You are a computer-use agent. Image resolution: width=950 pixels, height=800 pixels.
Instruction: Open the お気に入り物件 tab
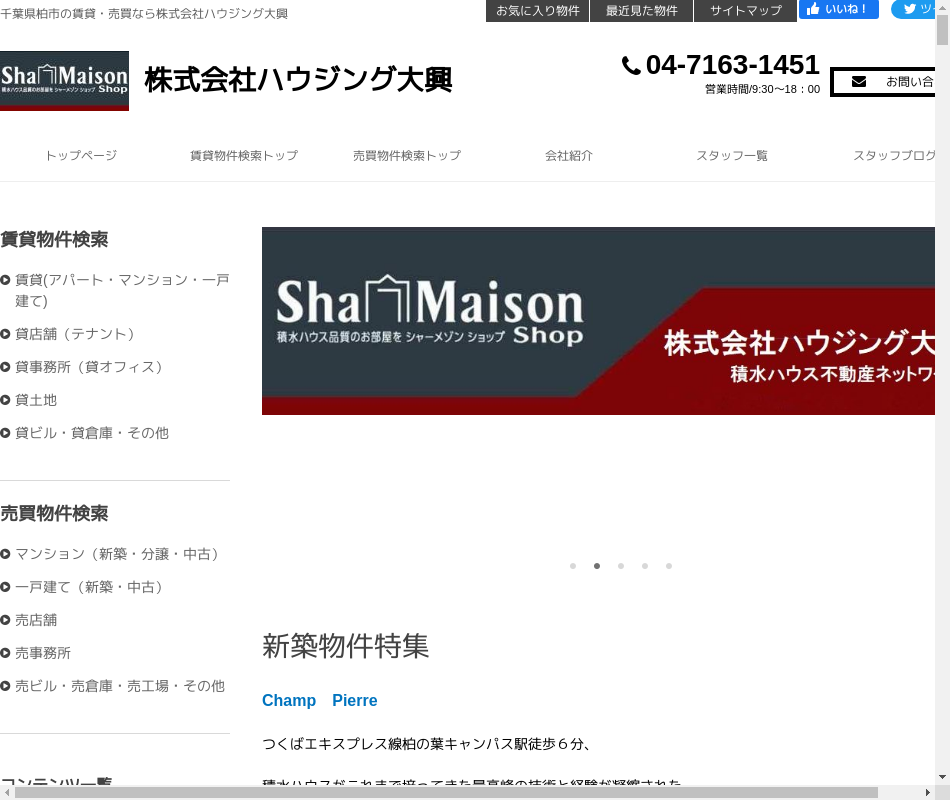coord(538,11)
